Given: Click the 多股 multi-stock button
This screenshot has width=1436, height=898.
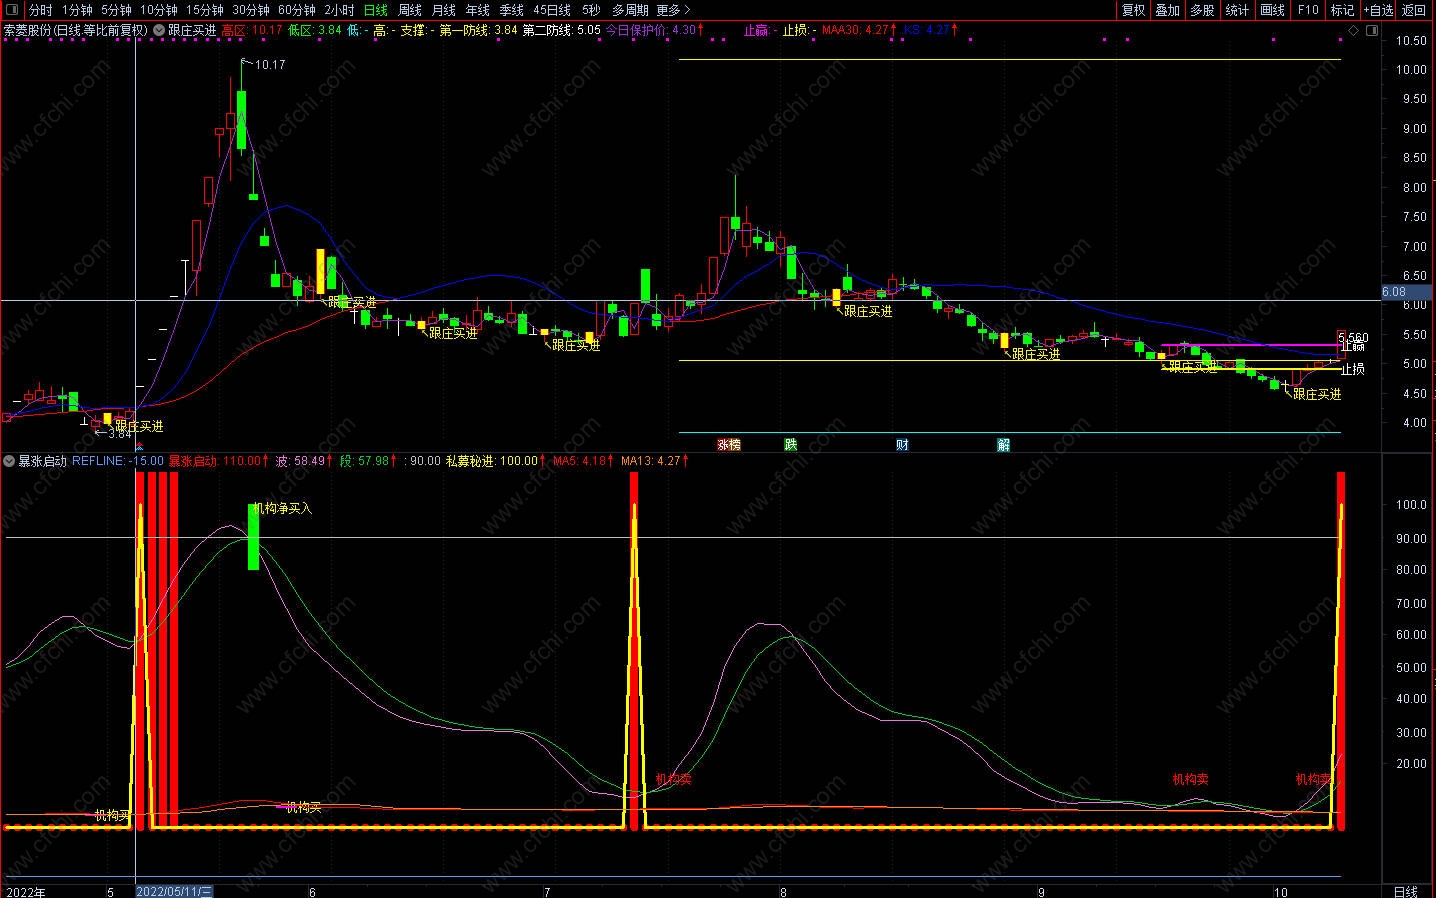Looking at the screenshot, I should click(1202, 10).
